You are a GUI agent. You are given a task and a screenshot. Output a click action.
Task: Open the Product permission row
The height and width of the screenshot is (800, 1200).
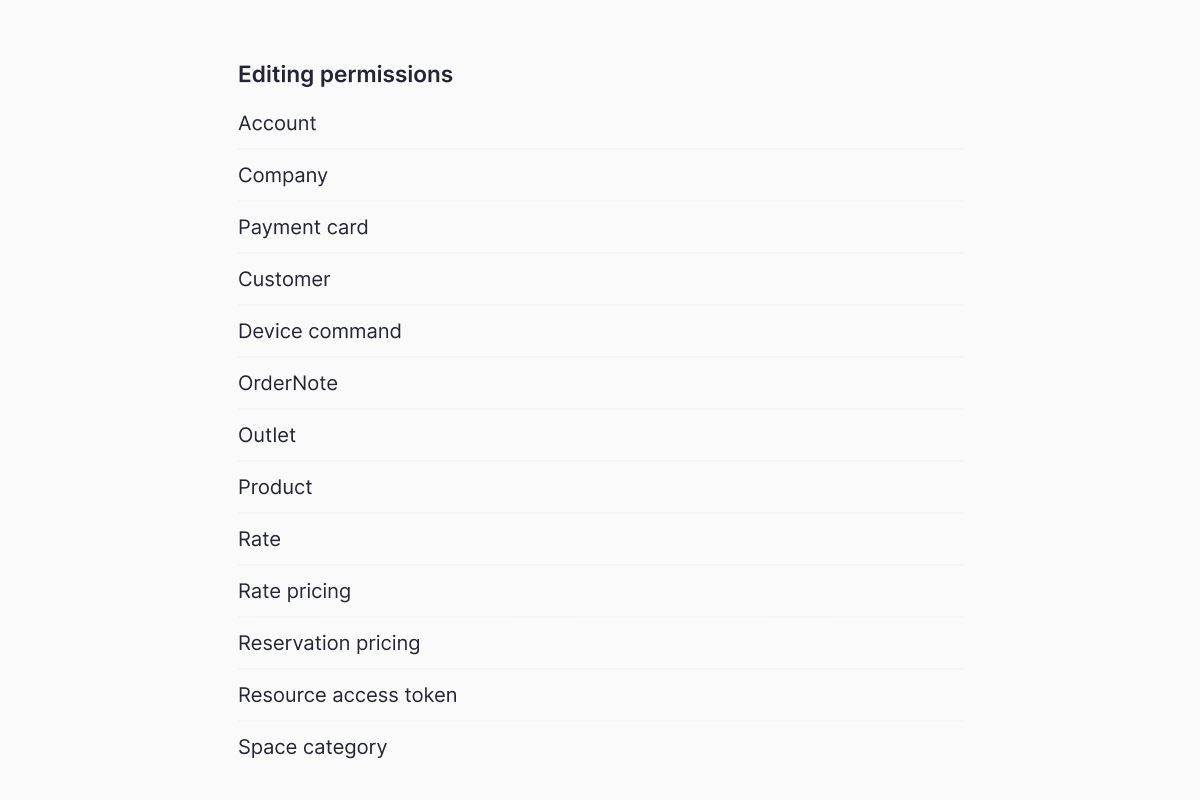[600, 488]
